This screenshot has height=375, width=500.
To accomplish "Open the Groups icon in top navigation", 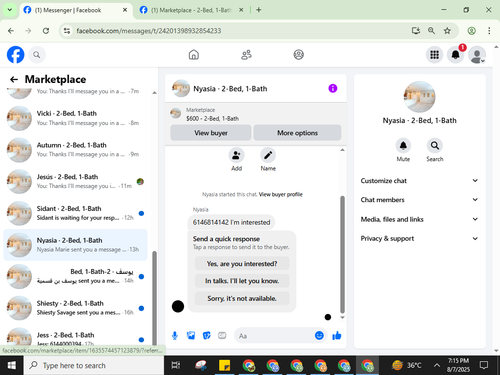I will pos(298,55).
